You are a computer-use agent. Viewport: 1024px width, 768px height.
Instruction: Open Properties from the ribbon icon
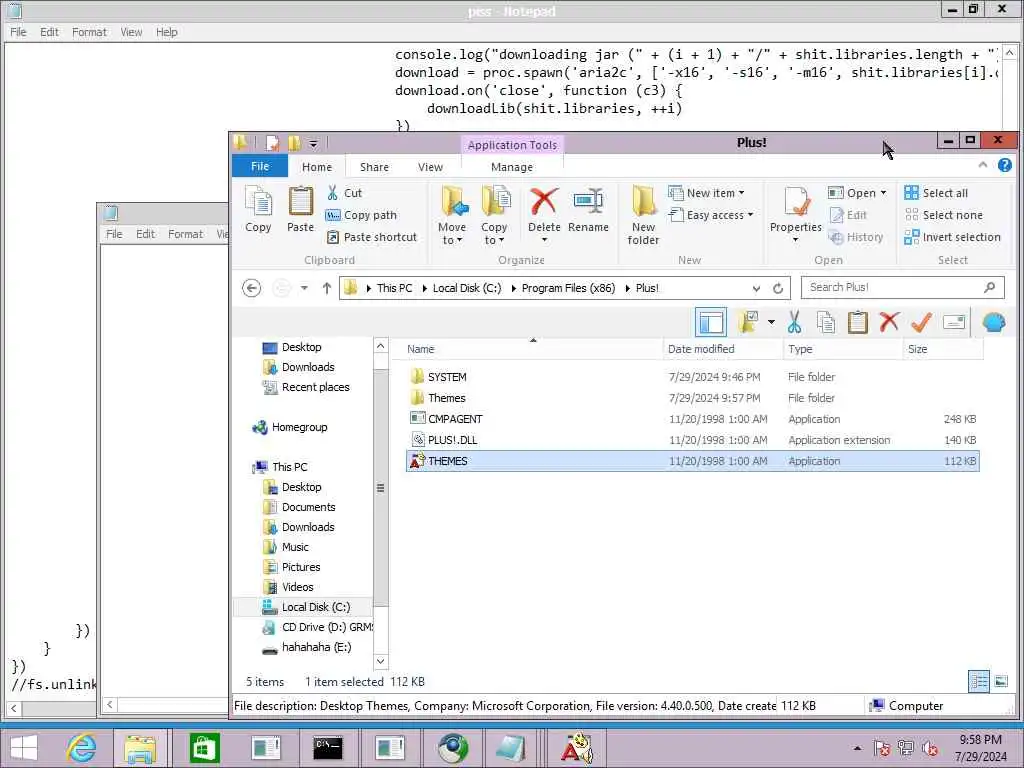click(796, 202)
